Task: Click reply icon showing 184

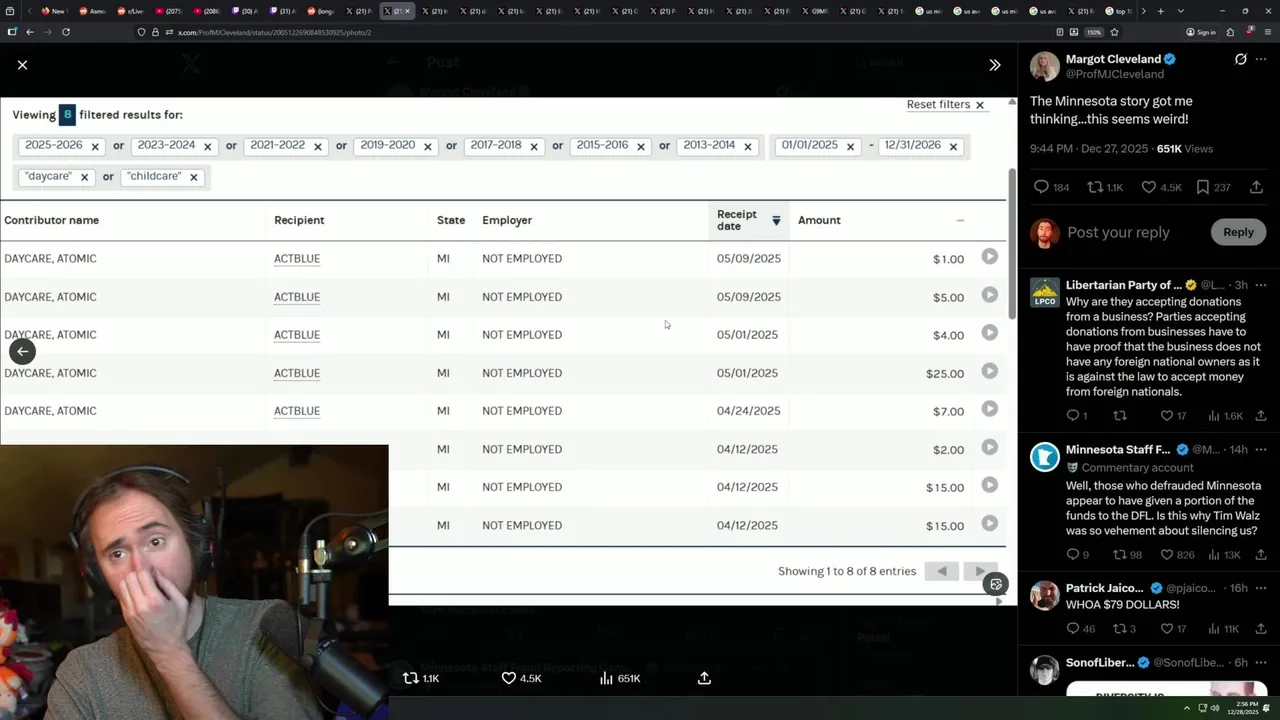Action: point(1041,187)
